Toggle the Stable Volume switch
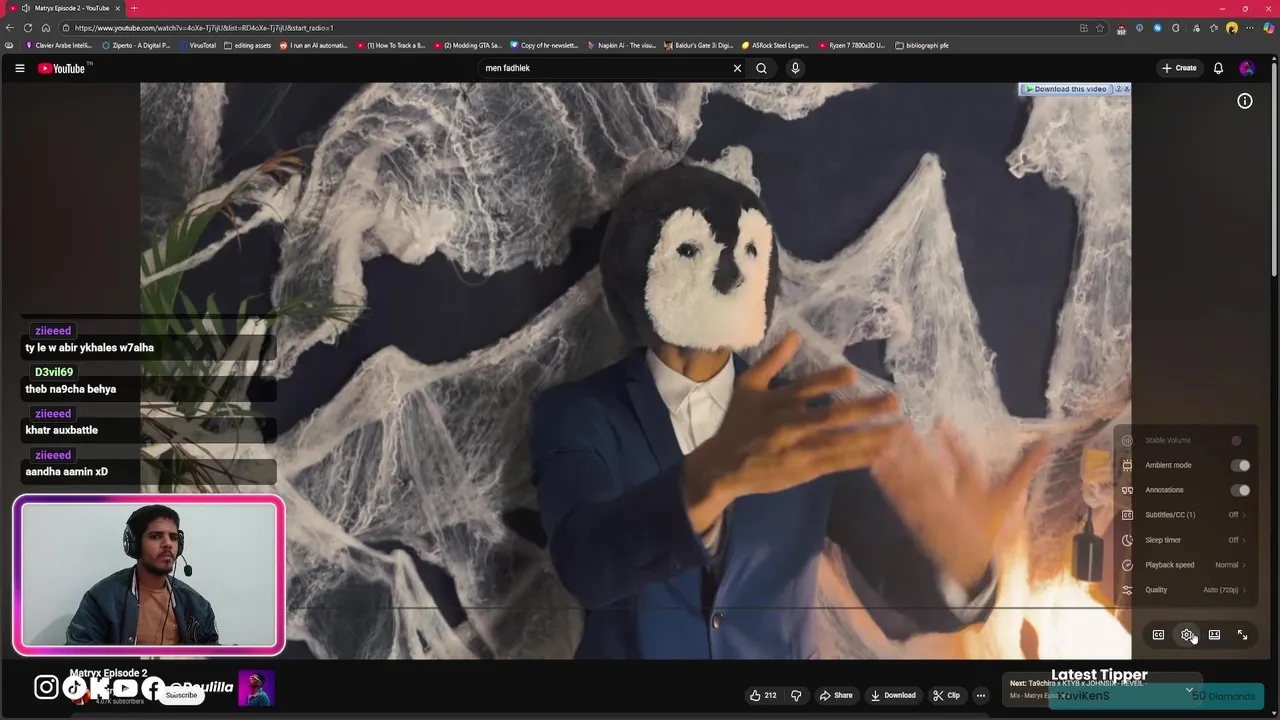 1237,440
